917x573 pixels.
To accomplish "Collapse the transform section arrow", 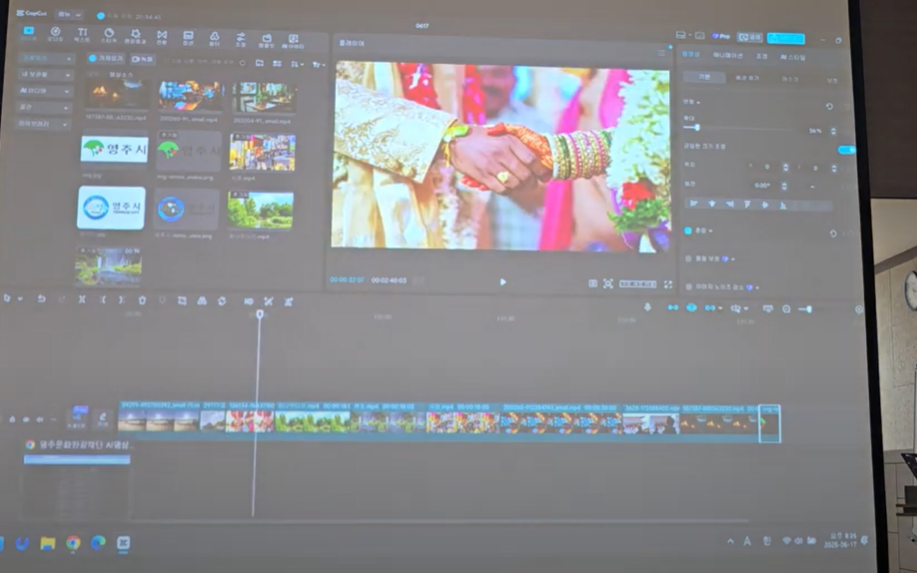I will (698, 102).
